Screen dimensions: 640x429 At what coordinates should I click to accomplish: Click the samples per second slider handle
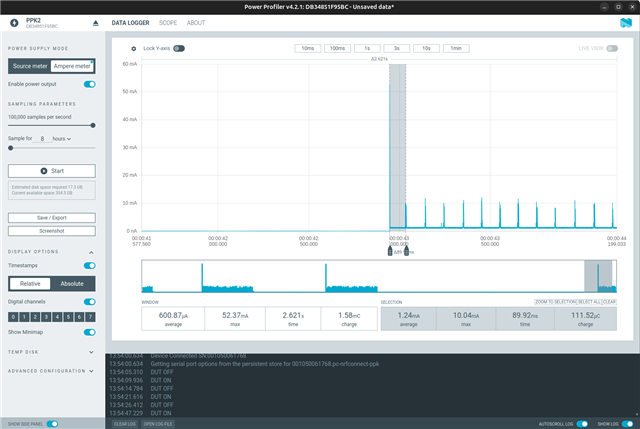point(93,126)
